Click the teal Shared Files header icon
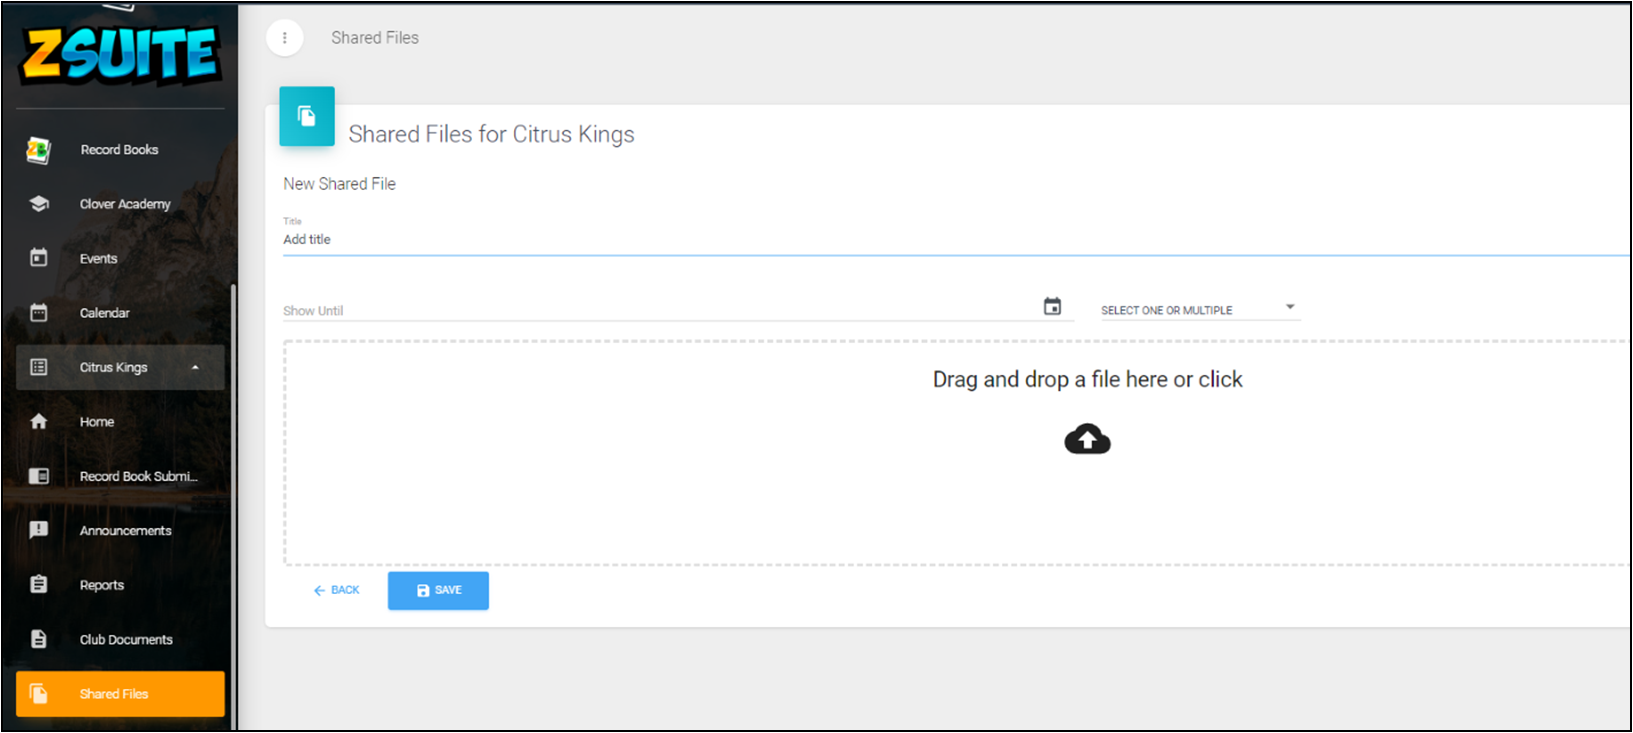This screenshot has width=1633, height=733. tap(307, 117)
